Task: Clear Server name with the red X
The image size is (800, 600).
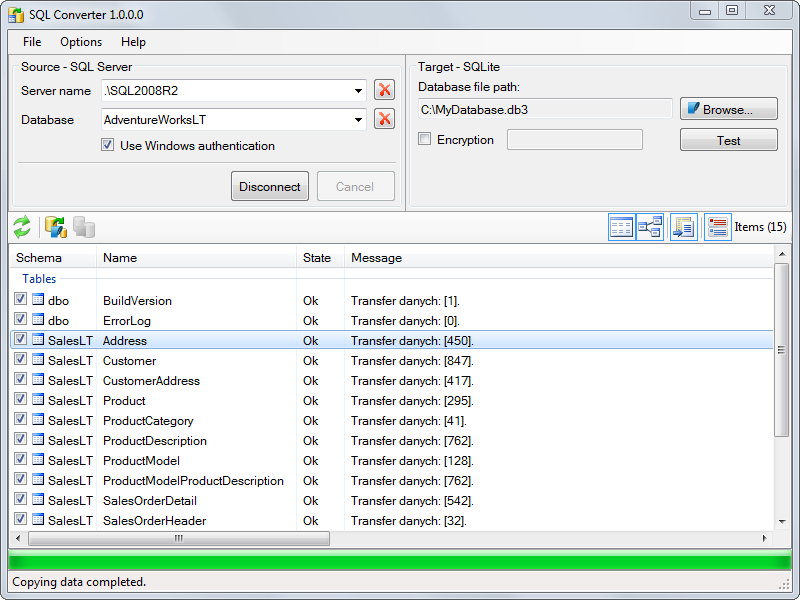Action: click(384, 90)
